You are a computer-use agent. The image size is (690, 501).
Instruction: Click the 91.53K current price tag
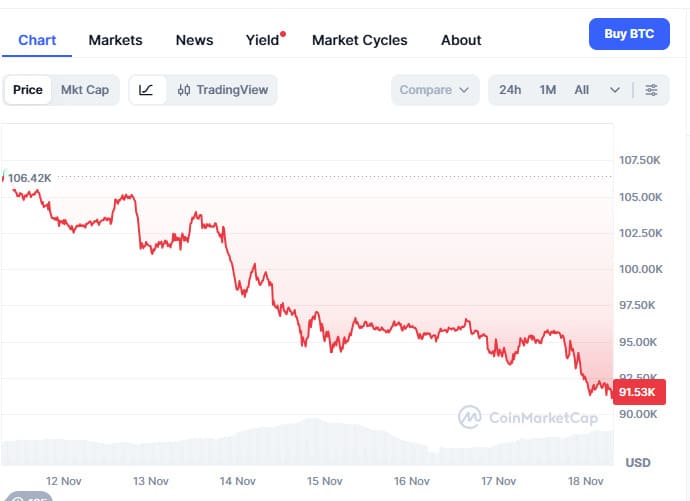pyautogui.click(x=637, y=393)
